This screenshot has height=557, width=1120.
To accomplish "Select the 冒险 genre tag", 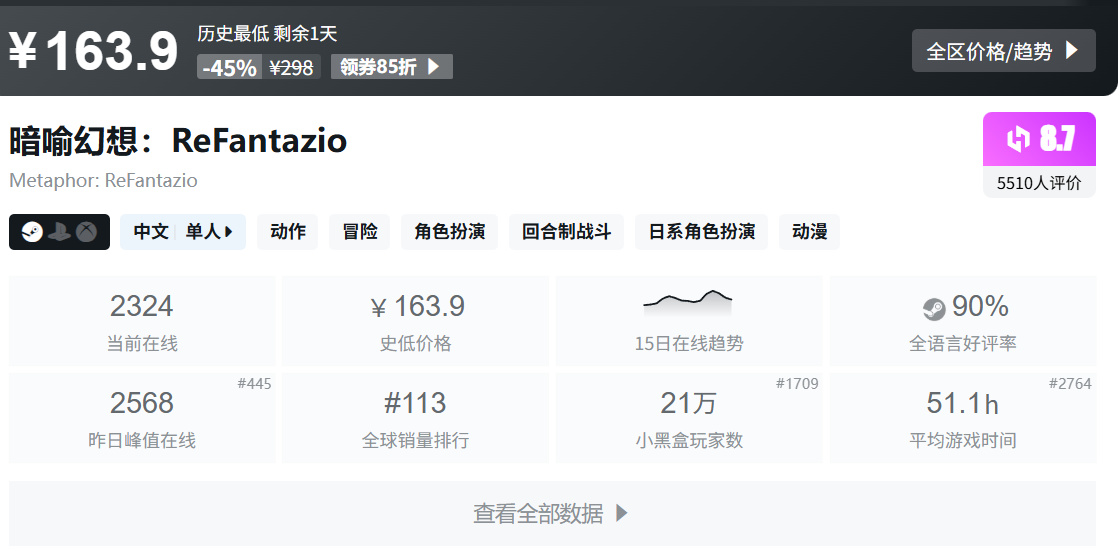I will [x=360, y=232].
